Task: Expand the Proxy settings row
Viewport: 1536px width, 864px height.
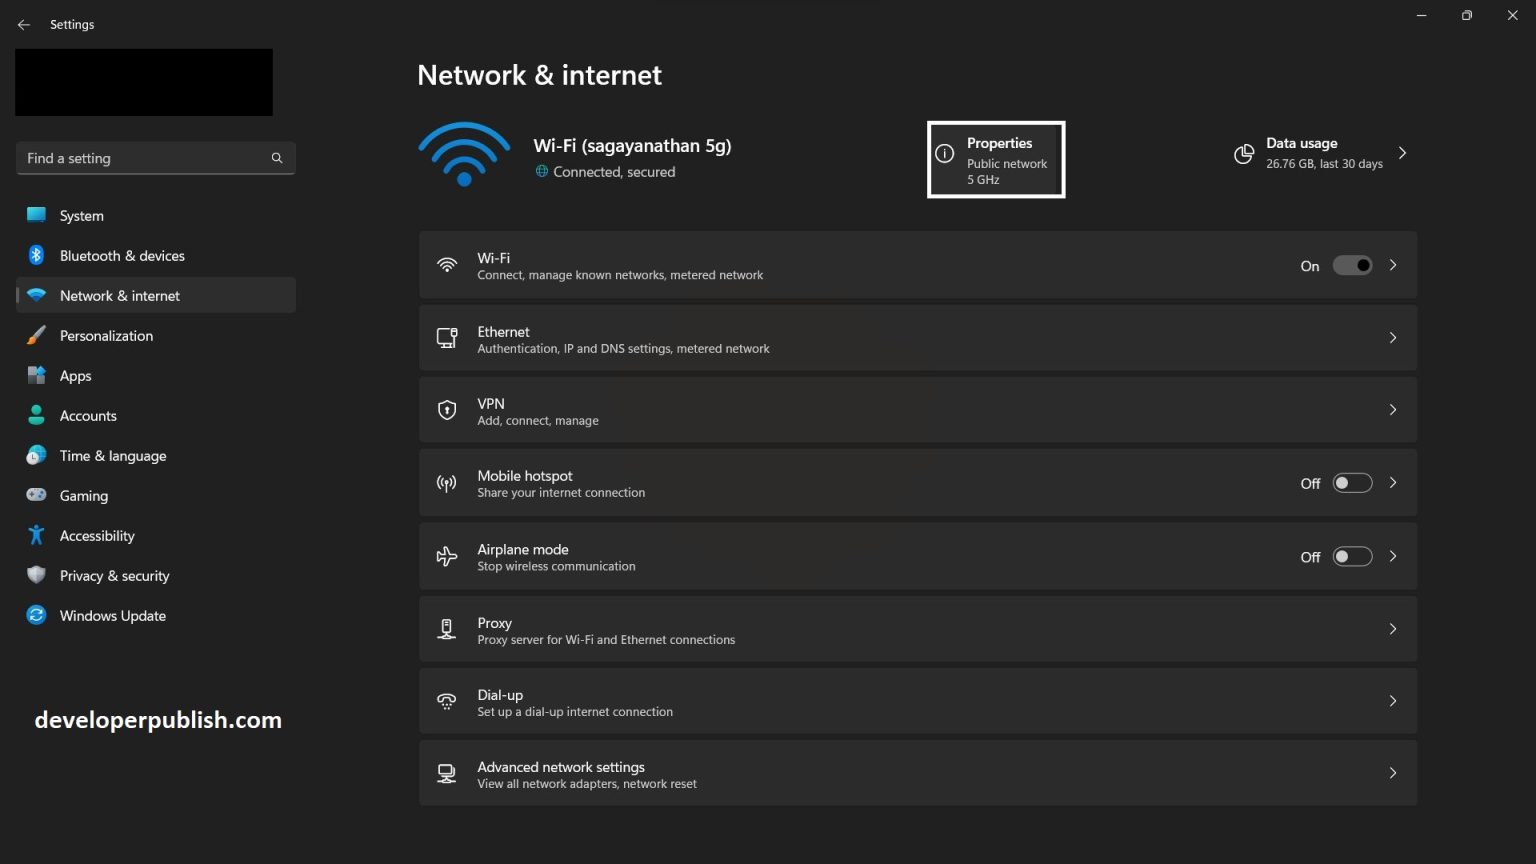Action: pyautogui.click(x=1392, y=628)
